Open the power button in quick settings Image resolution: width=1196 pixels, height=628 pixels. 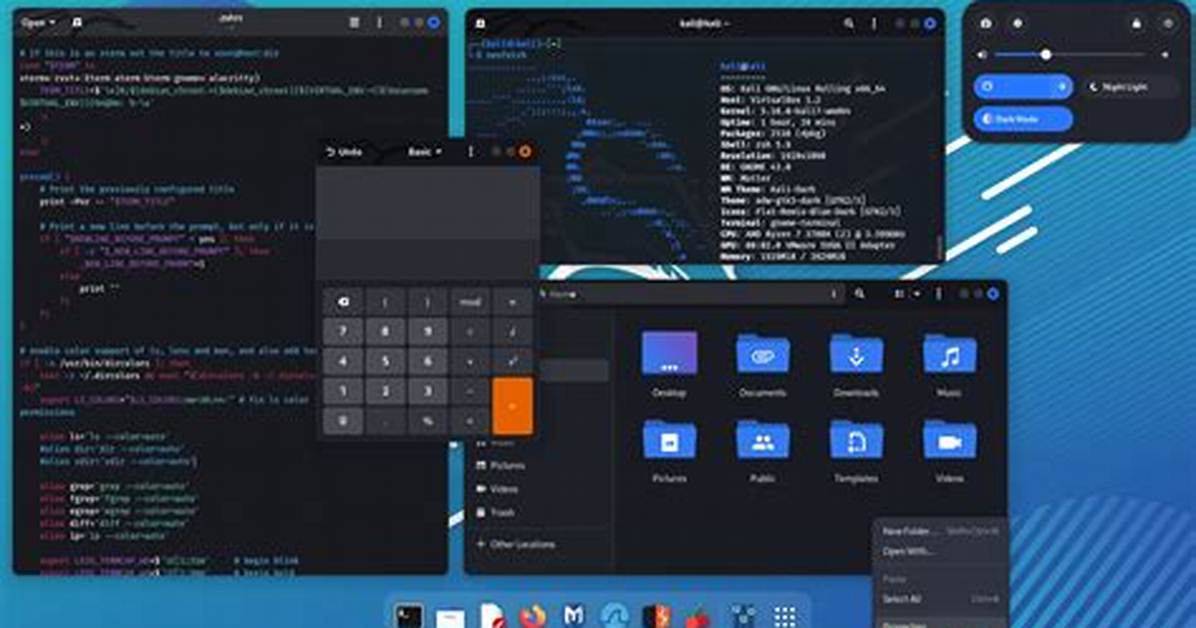(1168, 24)
